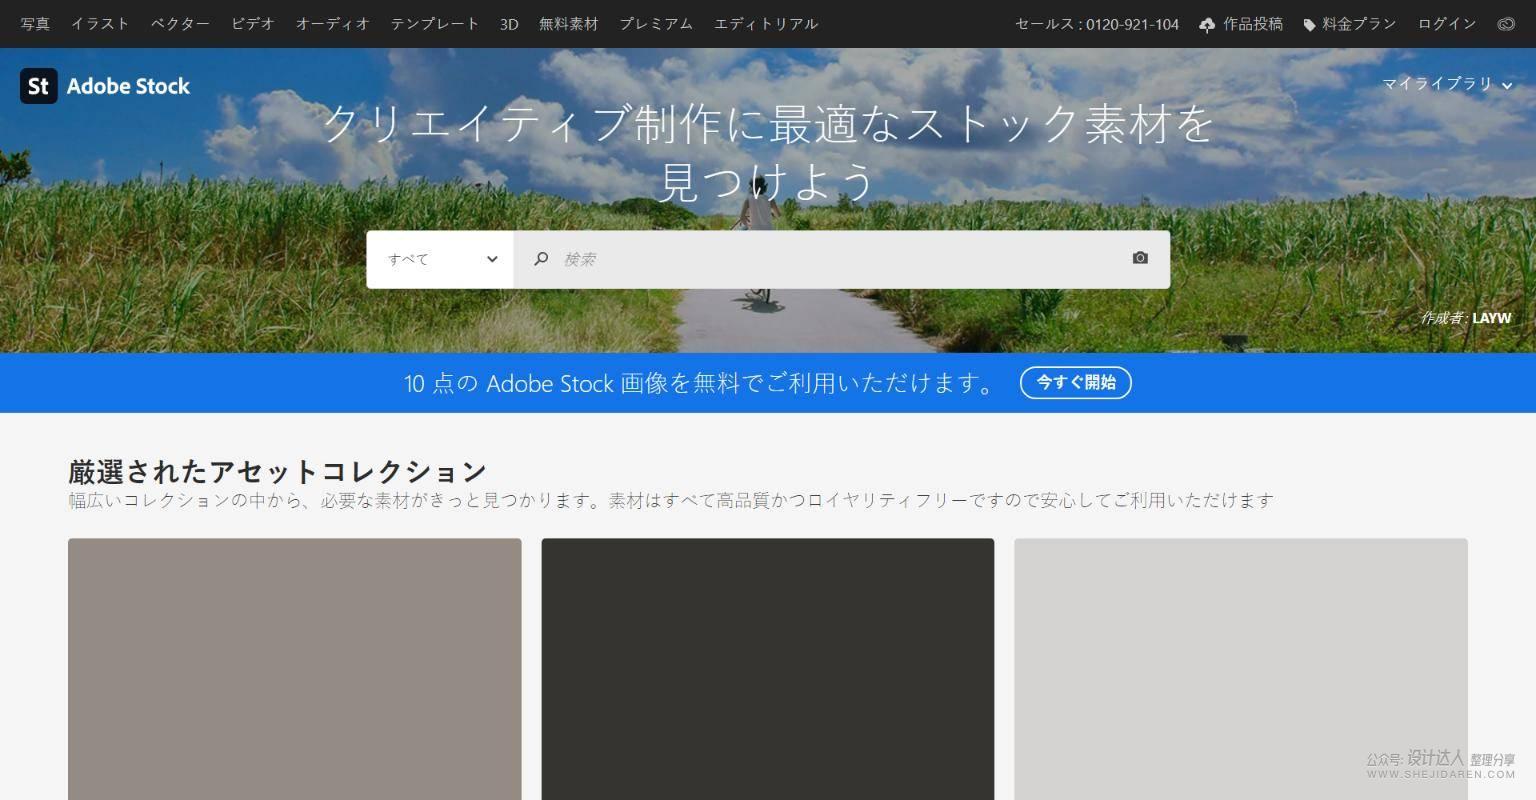Image resolution: width=1536 pixels, height=800 pixels.
Task: Click the price tag icon by 料金プラン
Action: point(1309,25)
